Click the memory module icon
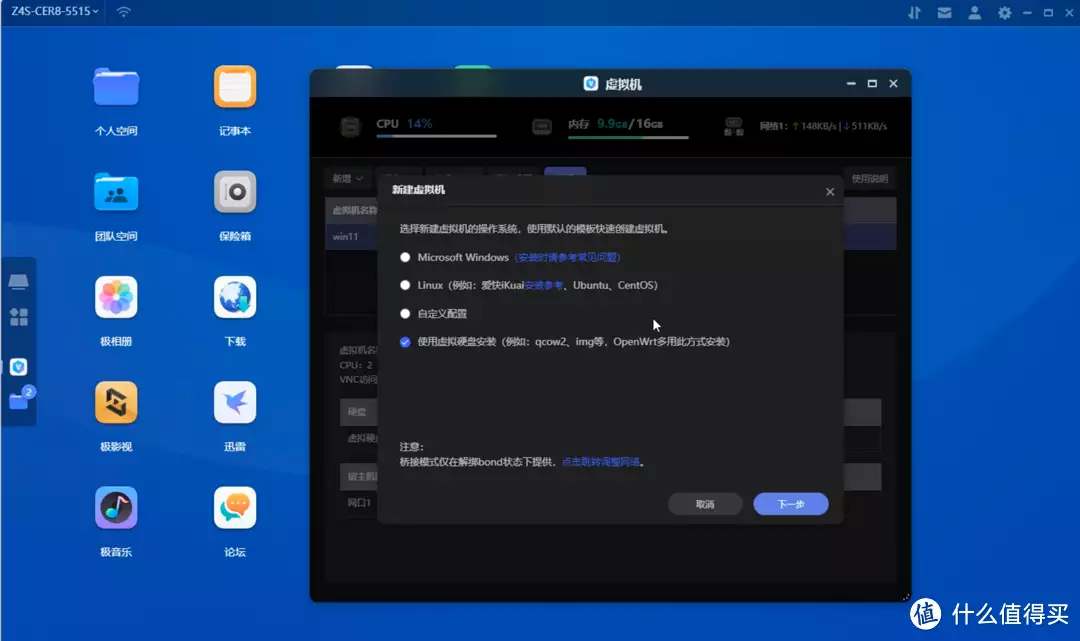Image resolution: width=1080 pixels, height=641 pixels. pos(542,127)
